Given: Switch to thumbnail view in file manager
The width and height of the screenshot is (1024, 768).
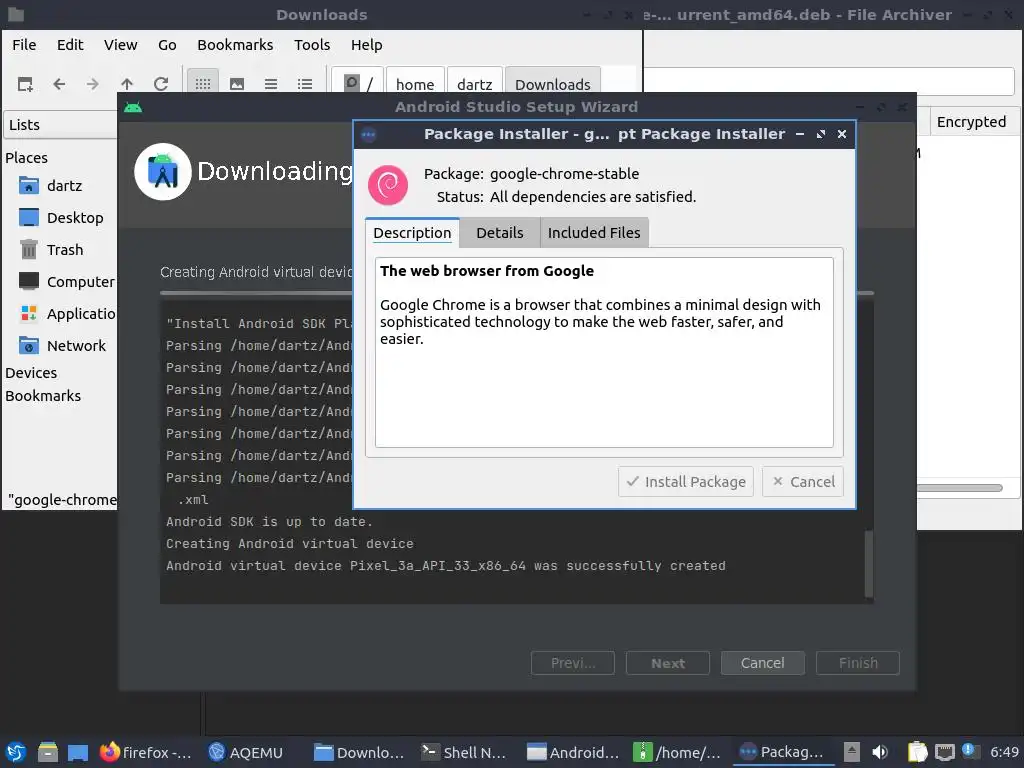Looking at the screenshot, I should click(x=237, y=84).
